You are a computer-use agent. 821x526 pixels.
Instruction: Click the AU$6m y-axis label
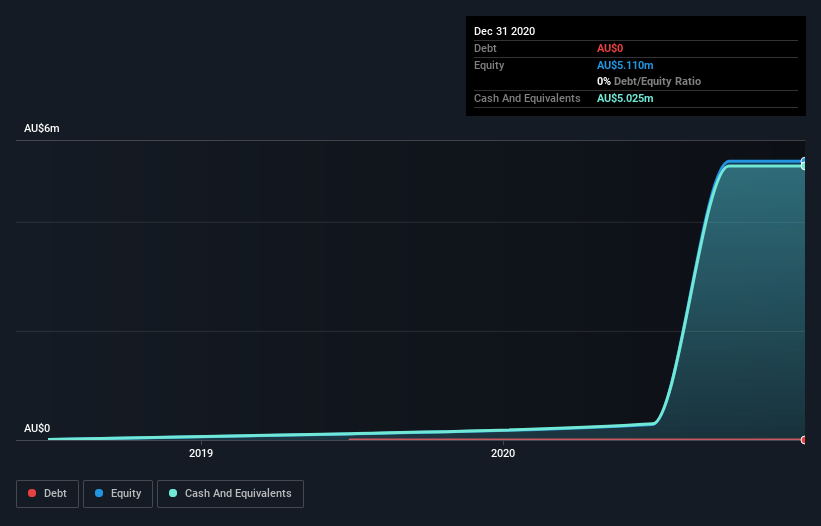tap(42, 129)
